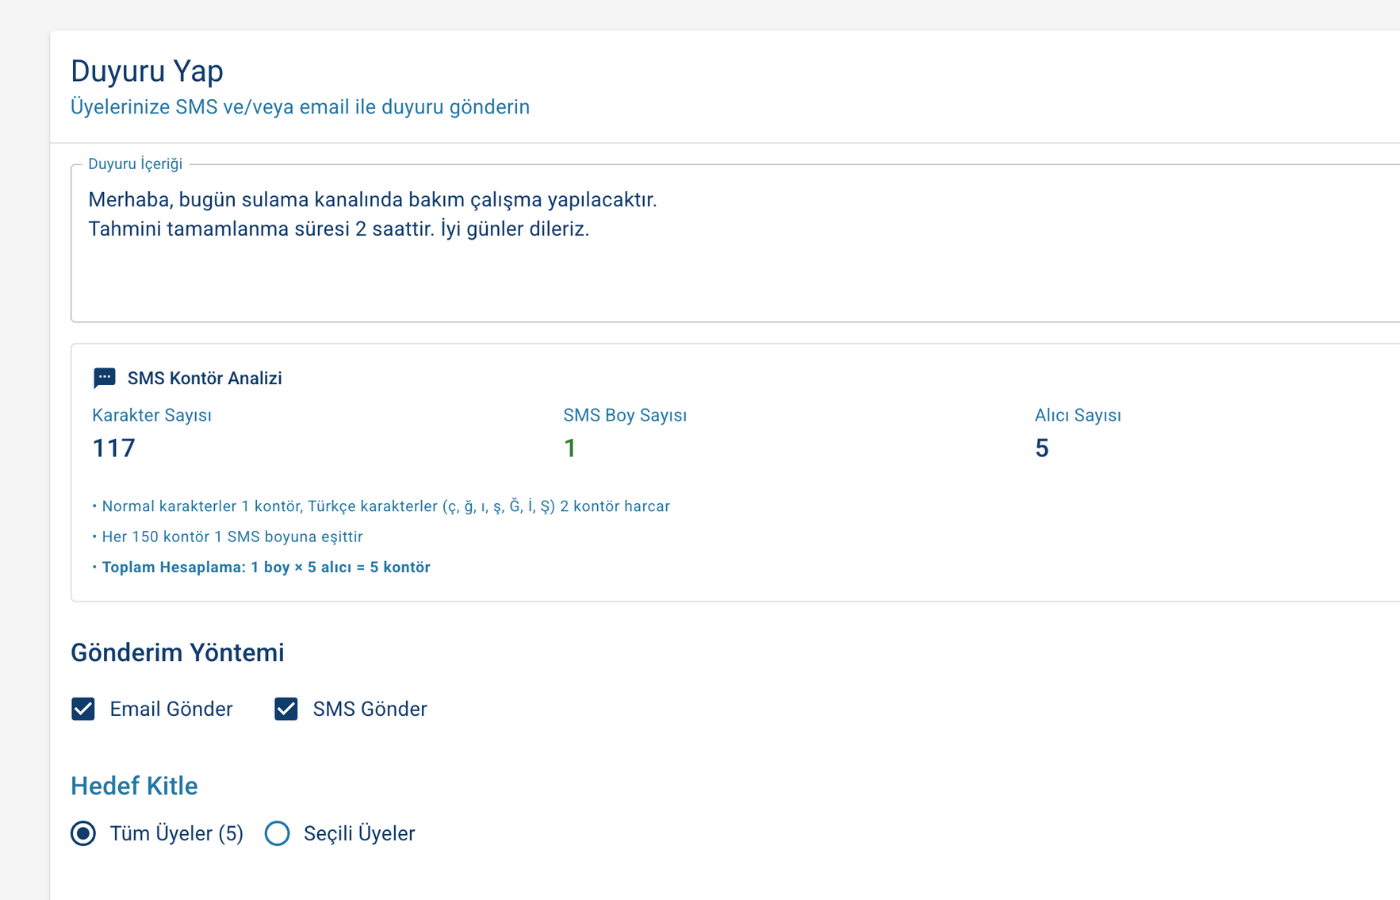Click the subtitle about SMS ve/veya email
This screenshot has width=1400, height=900.
300,107
